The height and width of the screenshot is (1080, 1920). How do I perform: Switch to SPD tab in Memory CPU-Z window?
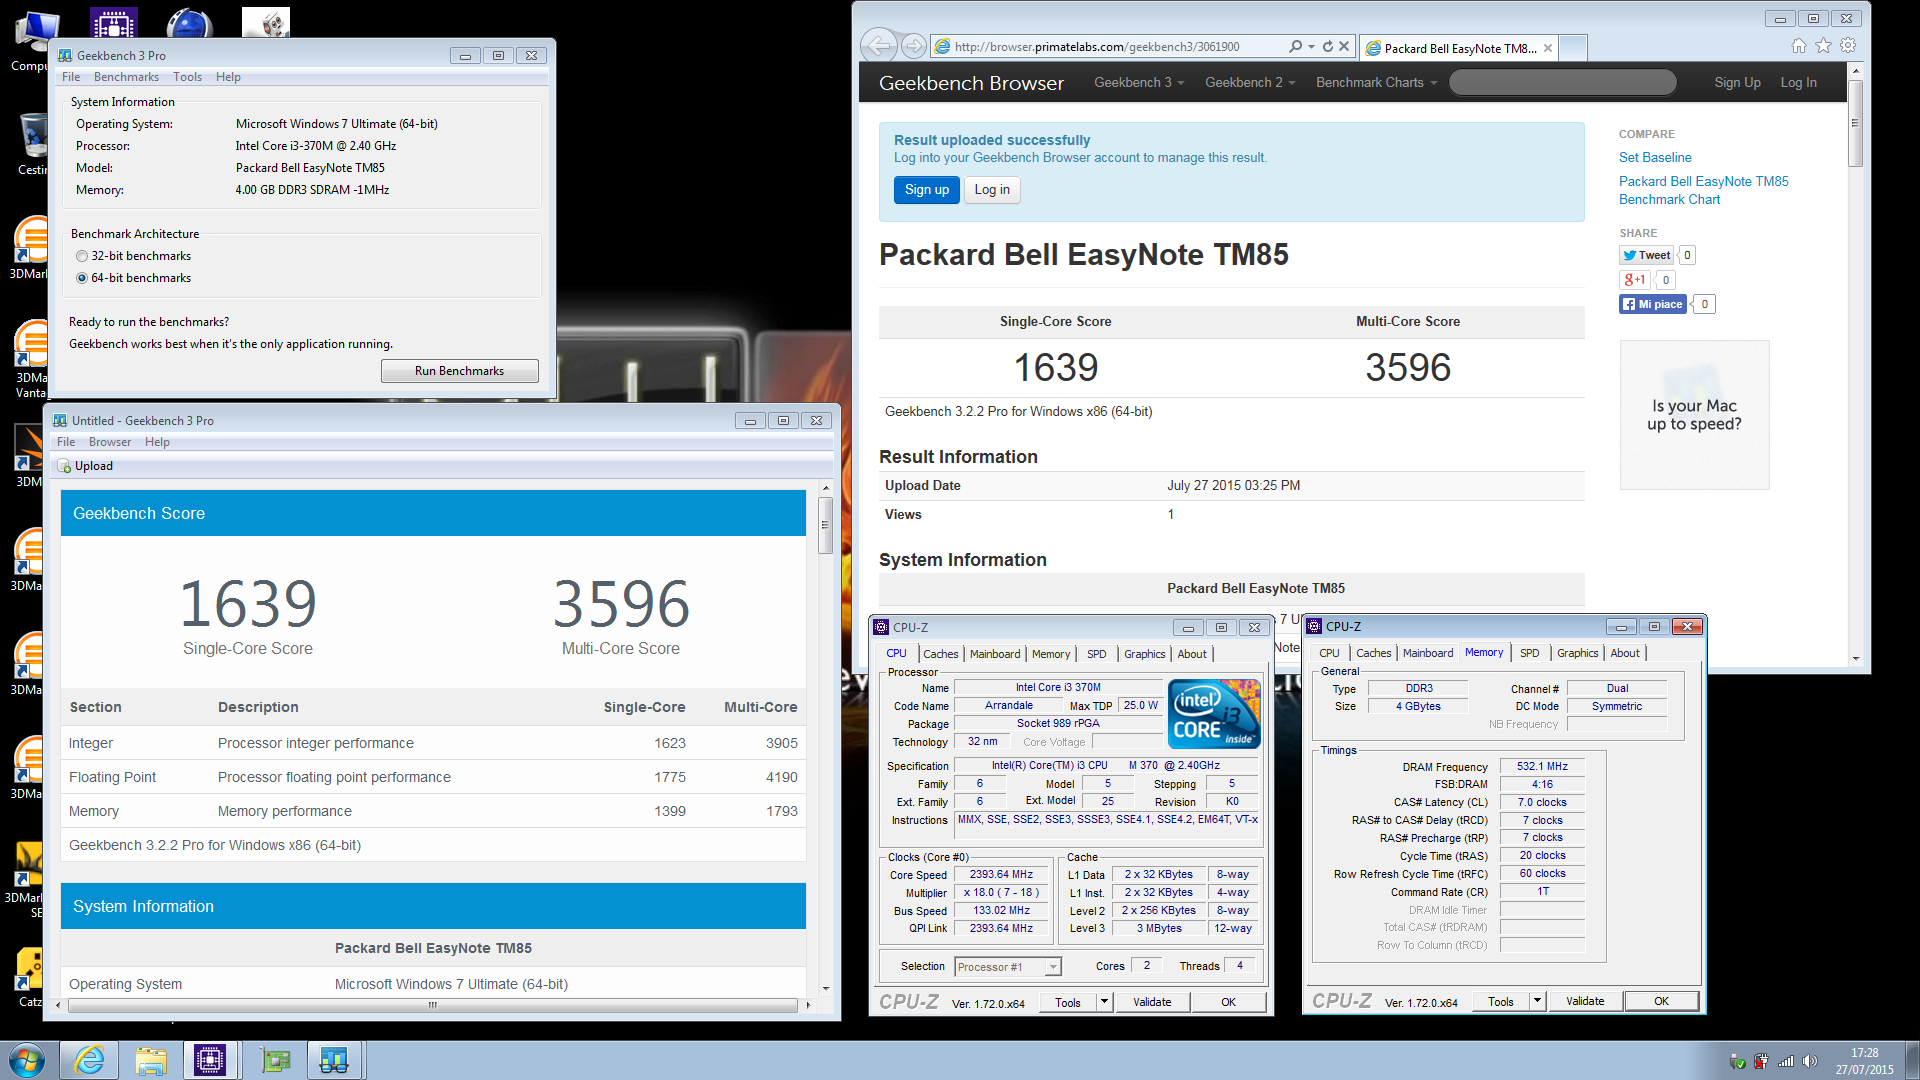pos(1530,653)
